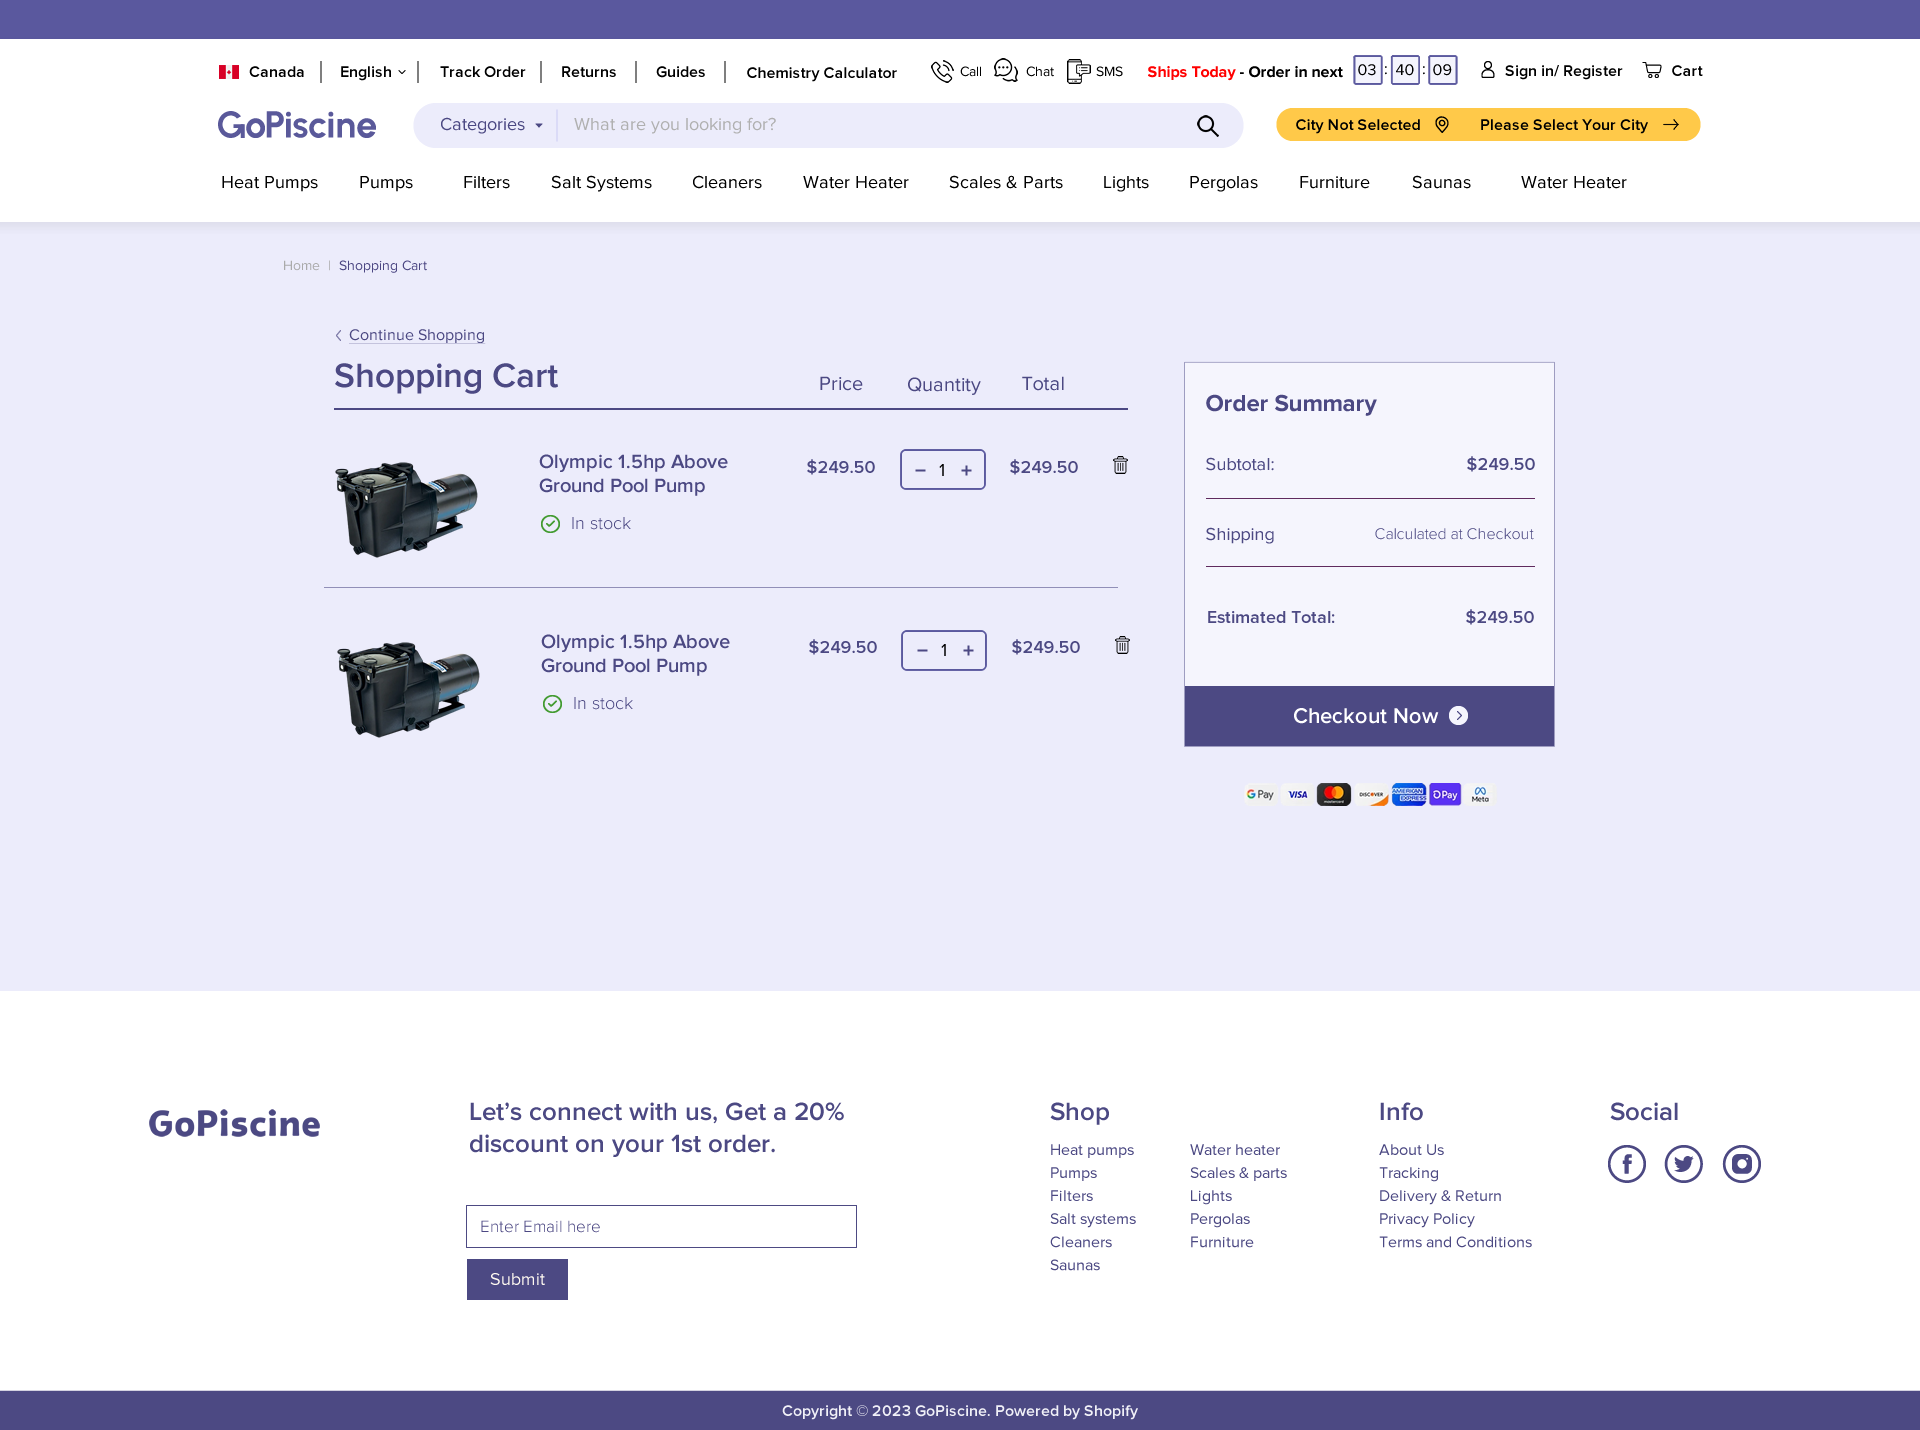Click Sign in/ Register

coord(1563,71)
